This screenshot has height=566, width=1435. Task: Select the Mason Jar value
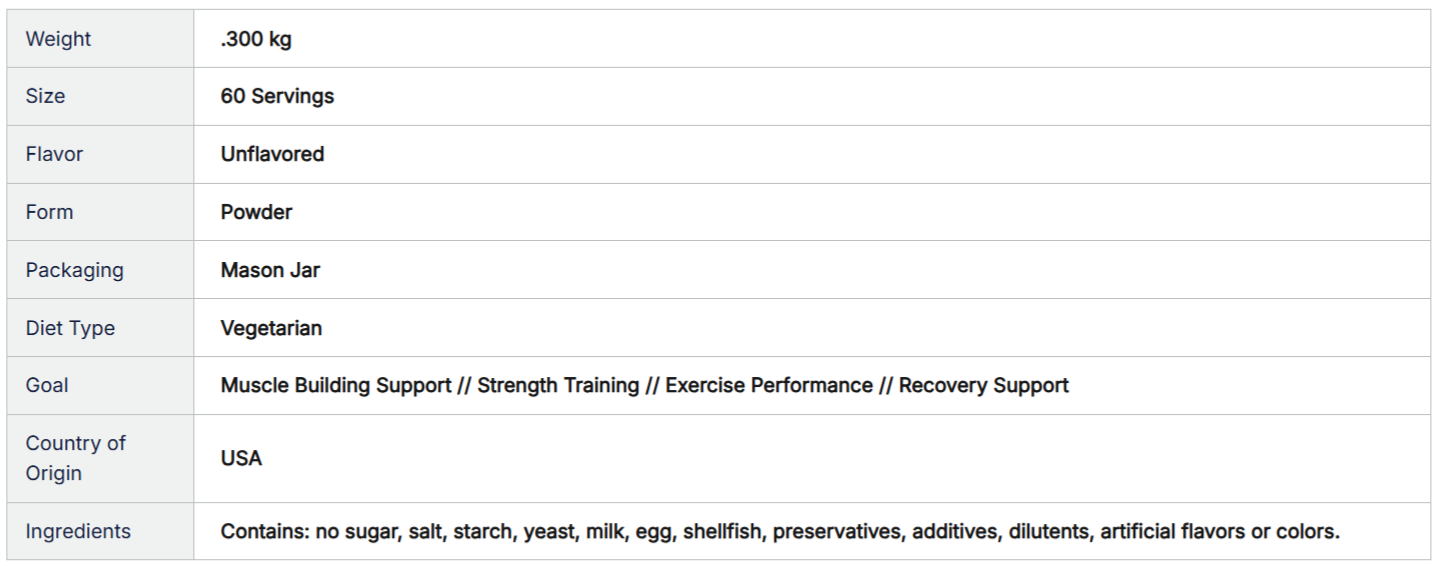270,270
